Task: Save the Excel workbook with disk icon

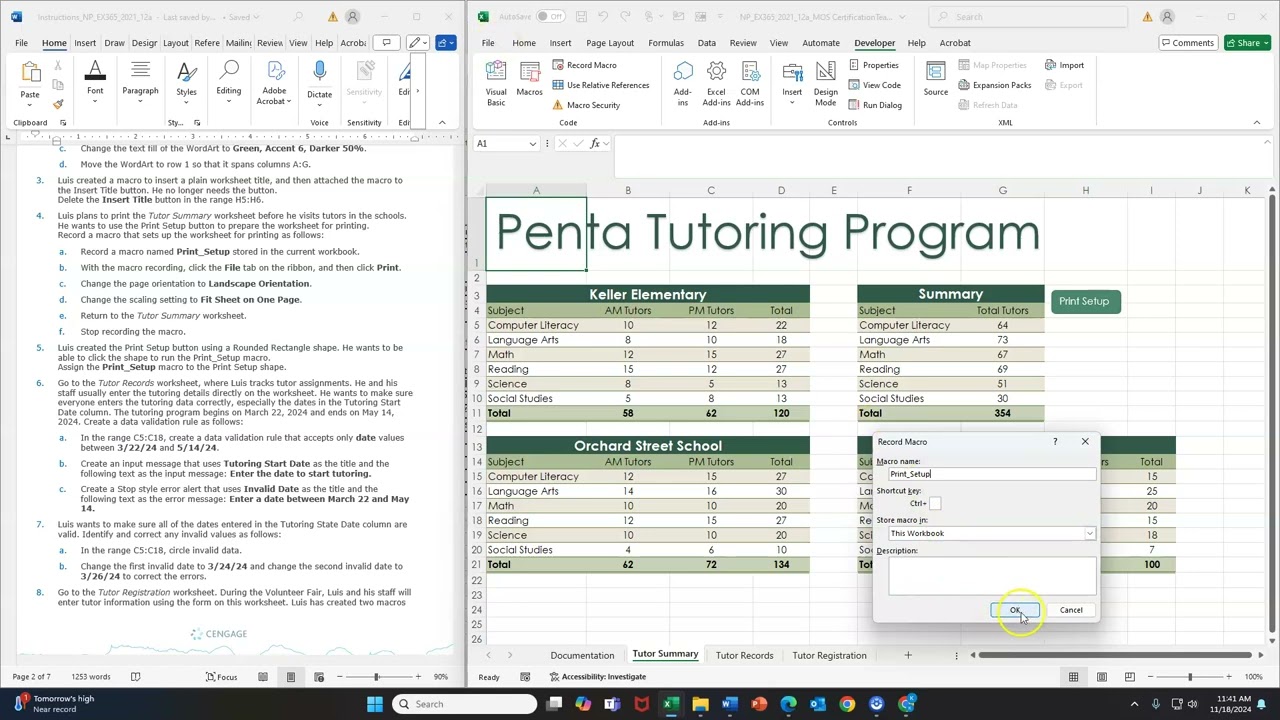Action: click(579, 17)
